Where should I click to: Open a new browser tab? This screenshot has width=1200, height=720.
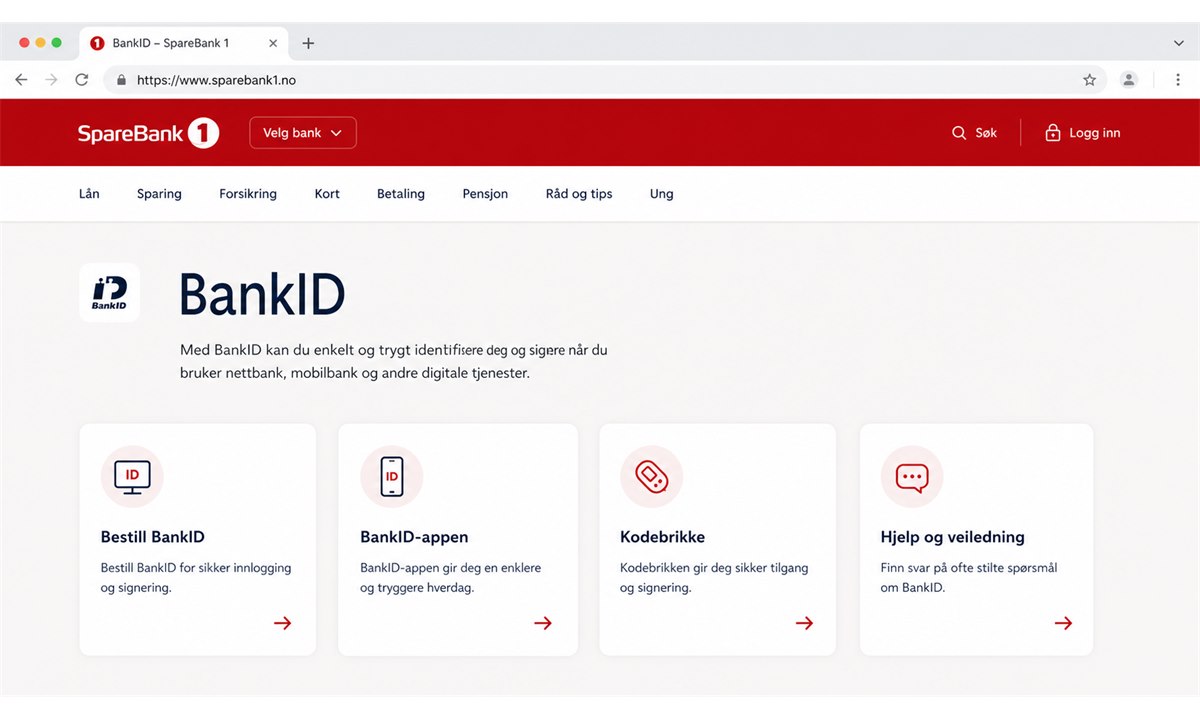coord(308,43)
